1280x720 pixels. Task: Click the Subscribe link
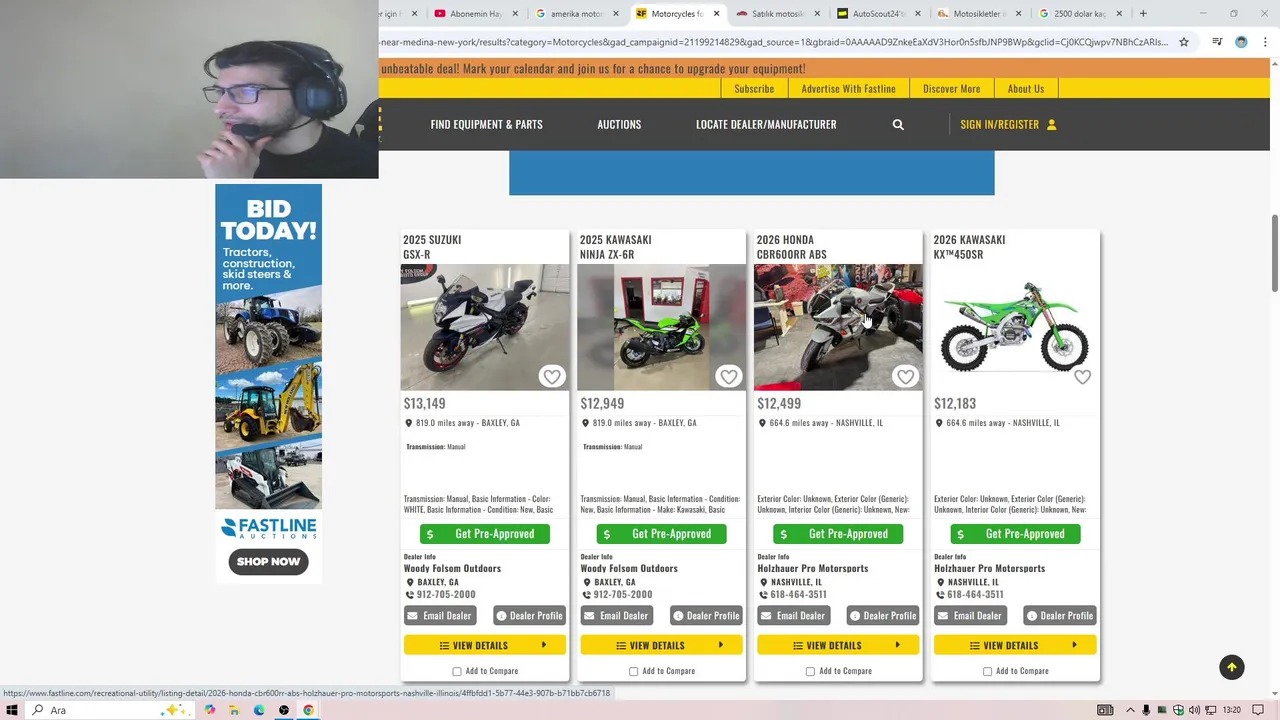[x=754, y=89]
